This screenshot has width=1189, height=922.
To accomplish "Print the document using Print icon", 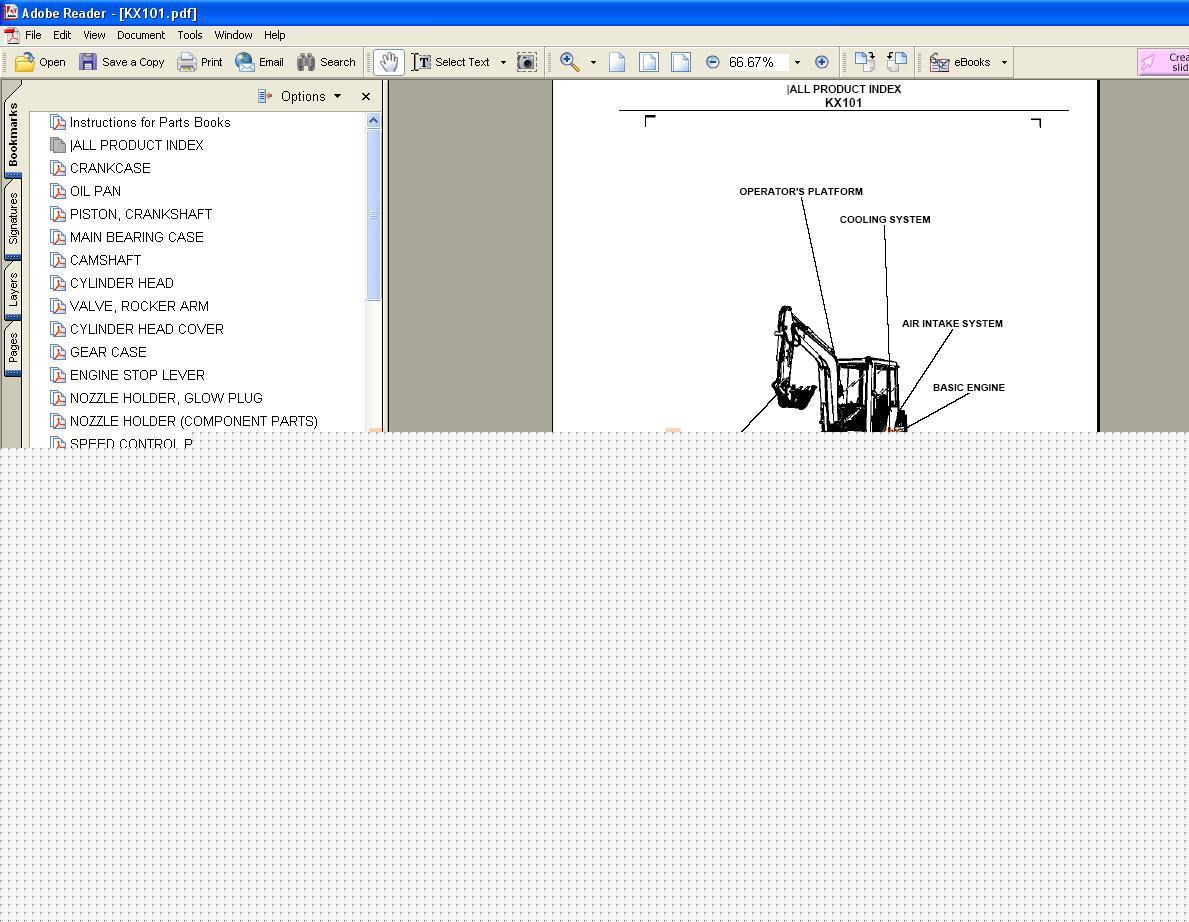I will [x=199, y=62].
